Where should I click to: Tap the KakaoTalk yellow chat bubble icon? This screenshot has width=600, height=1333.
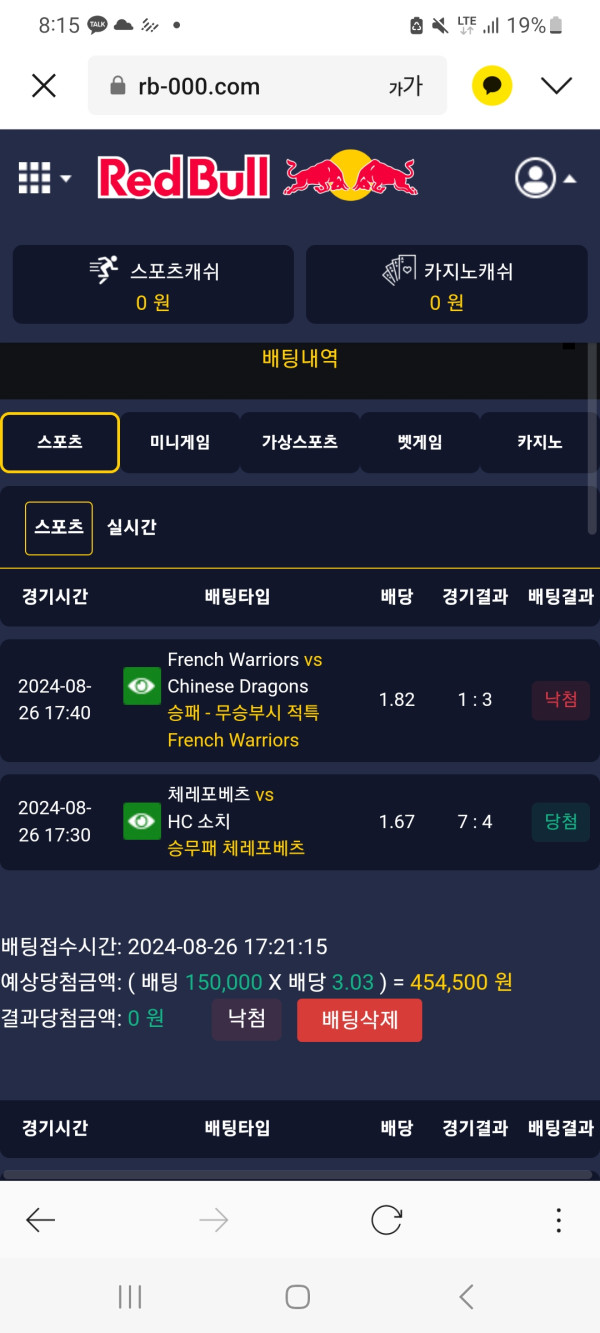click(x=492, y=86)
